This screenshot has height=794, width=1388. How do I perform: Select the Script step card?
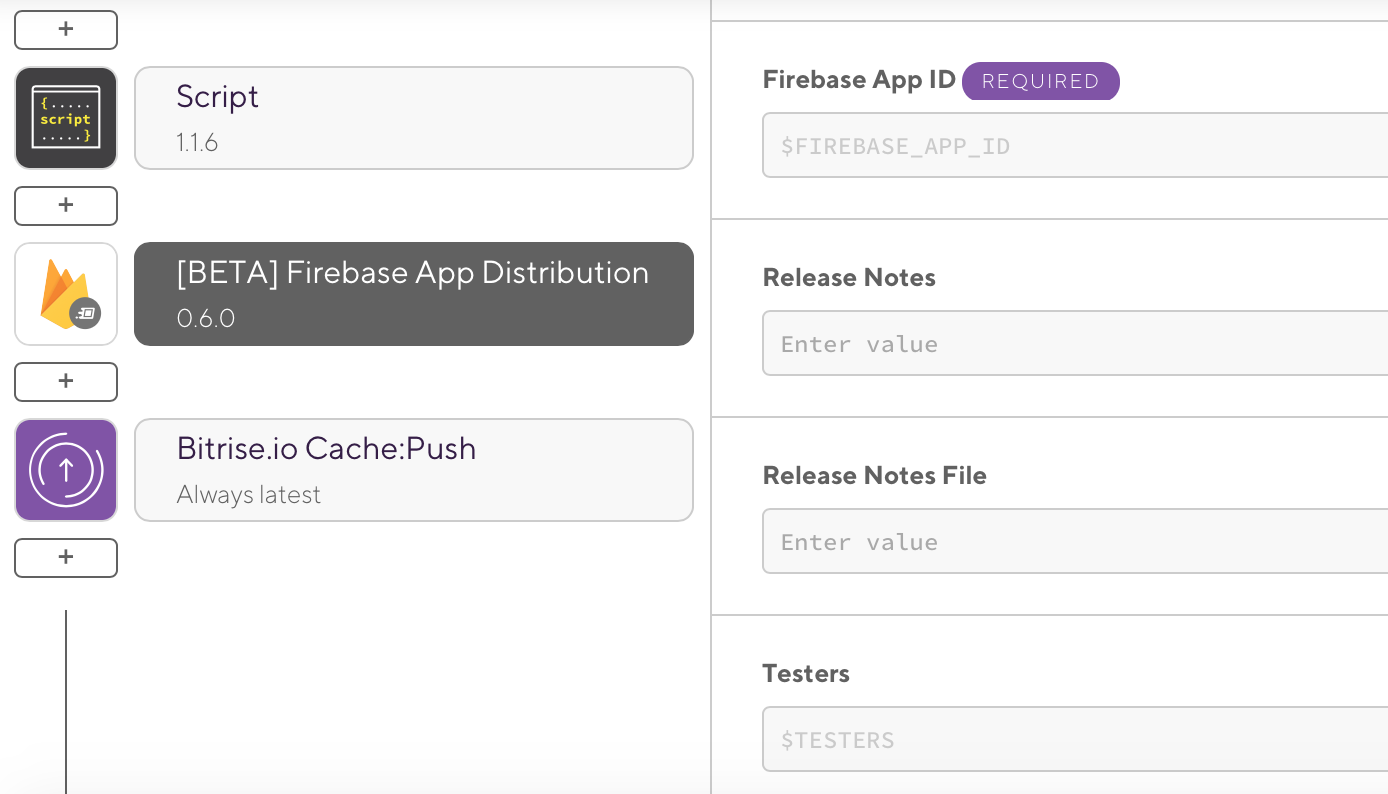pos(414,118)
